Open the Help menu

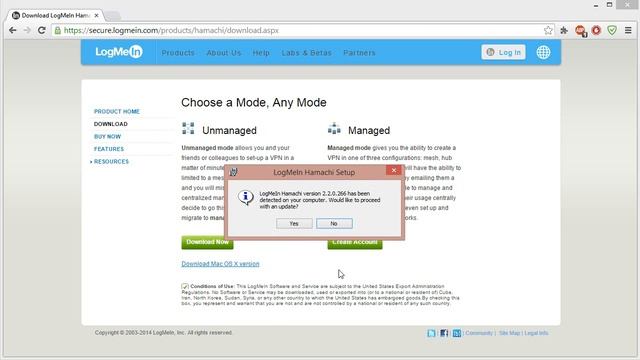261,53
